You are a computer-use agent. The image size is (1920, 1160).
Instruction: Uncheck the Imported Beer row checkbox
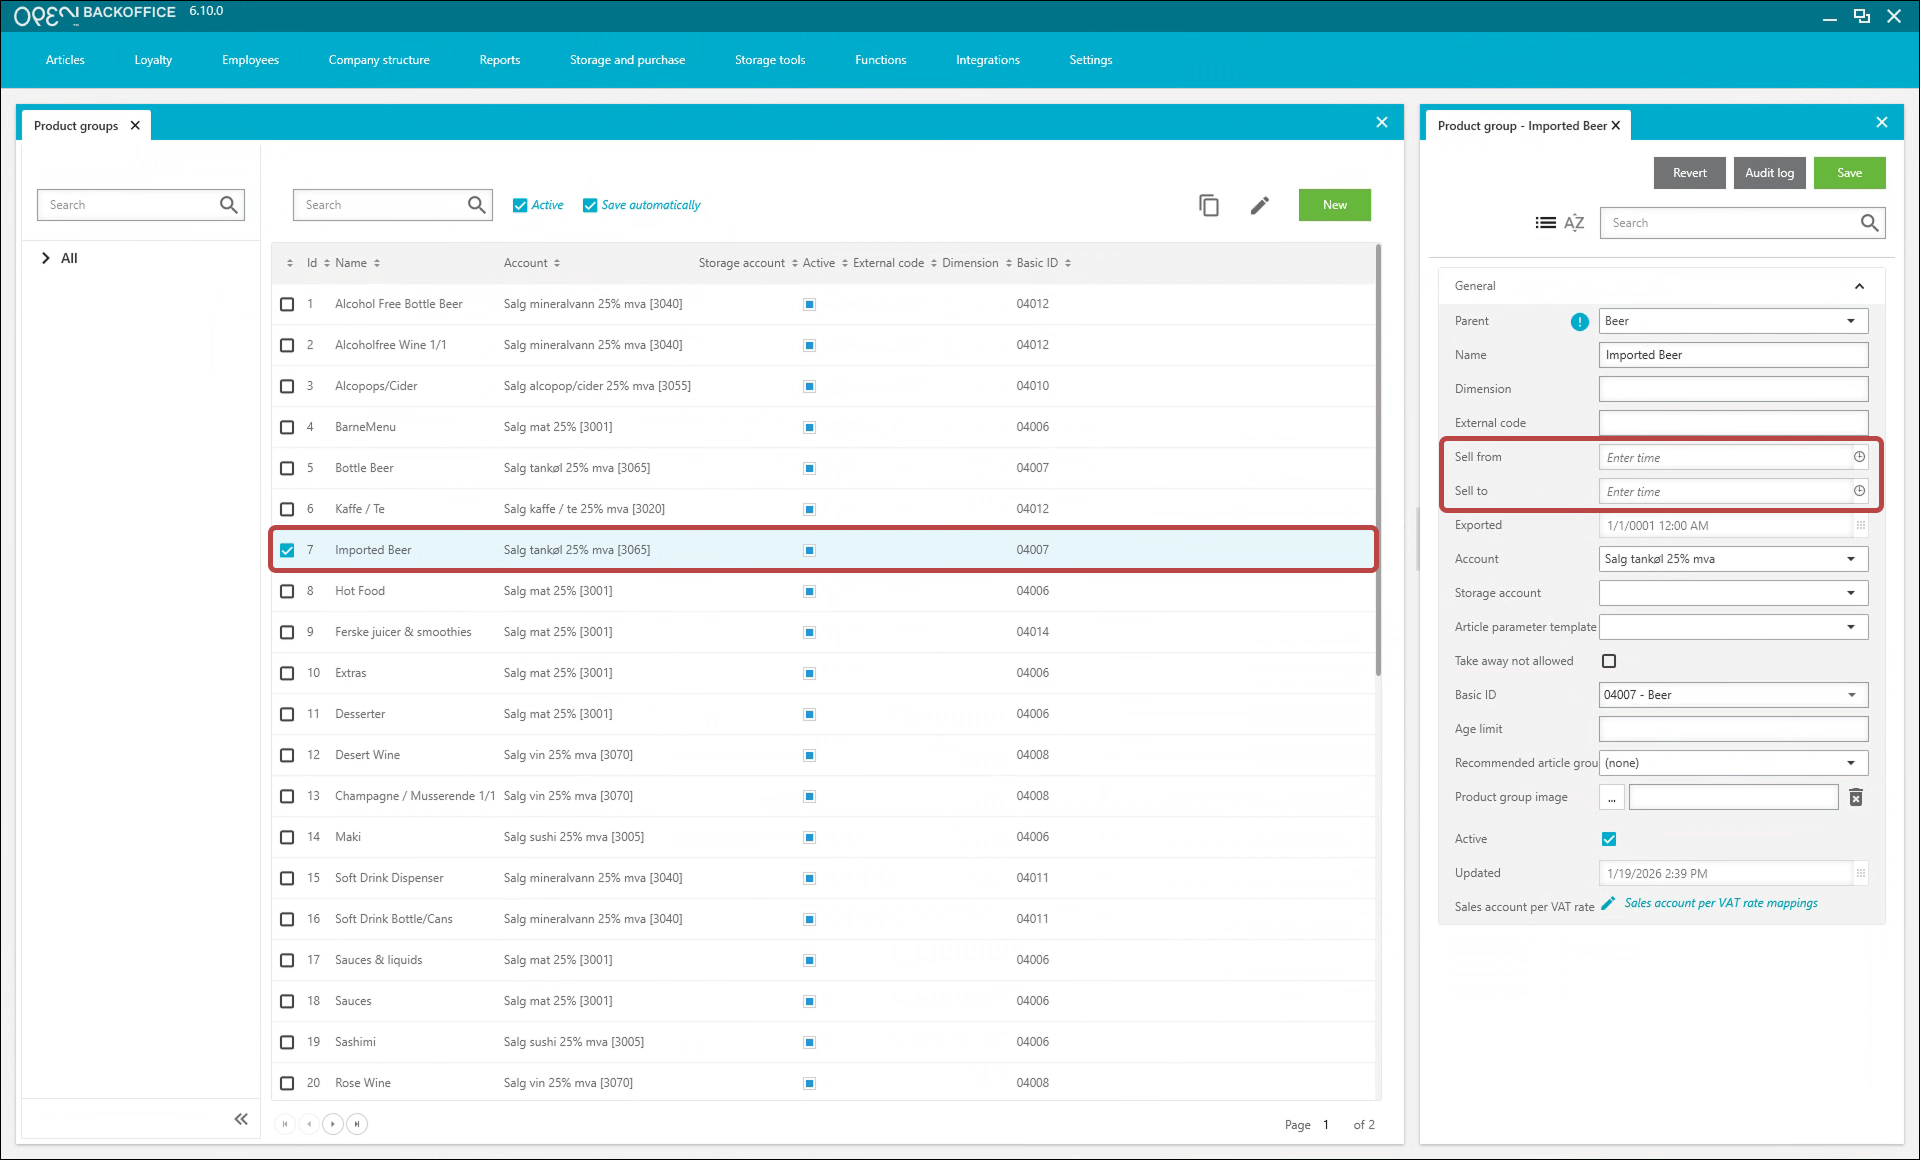click(287, 550)
